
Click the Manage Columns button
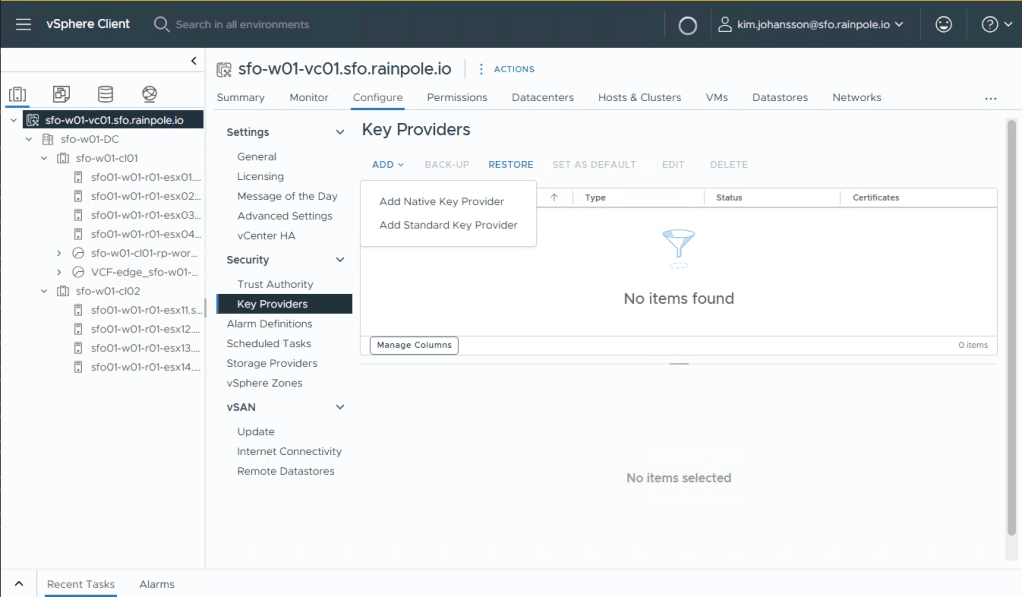tap(414, 345)
